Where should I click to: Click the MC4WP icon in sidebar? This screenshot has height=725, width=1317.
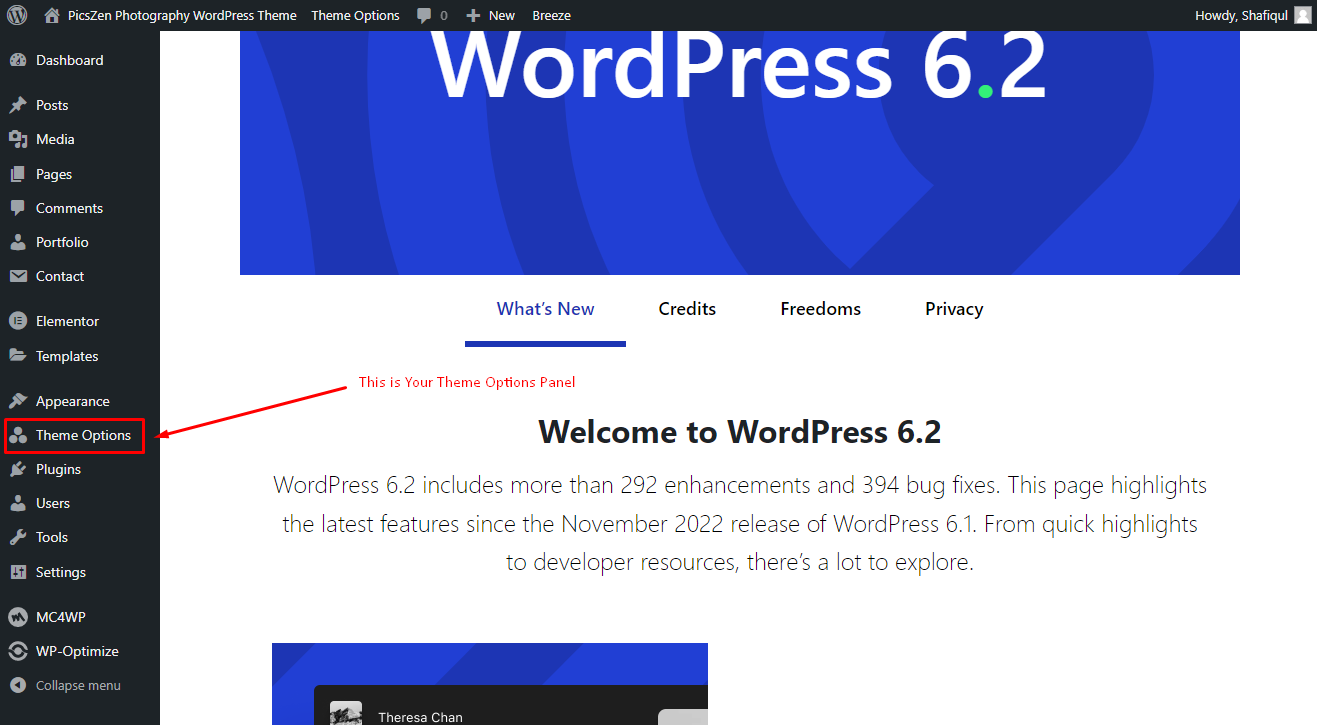pos(18,617)
